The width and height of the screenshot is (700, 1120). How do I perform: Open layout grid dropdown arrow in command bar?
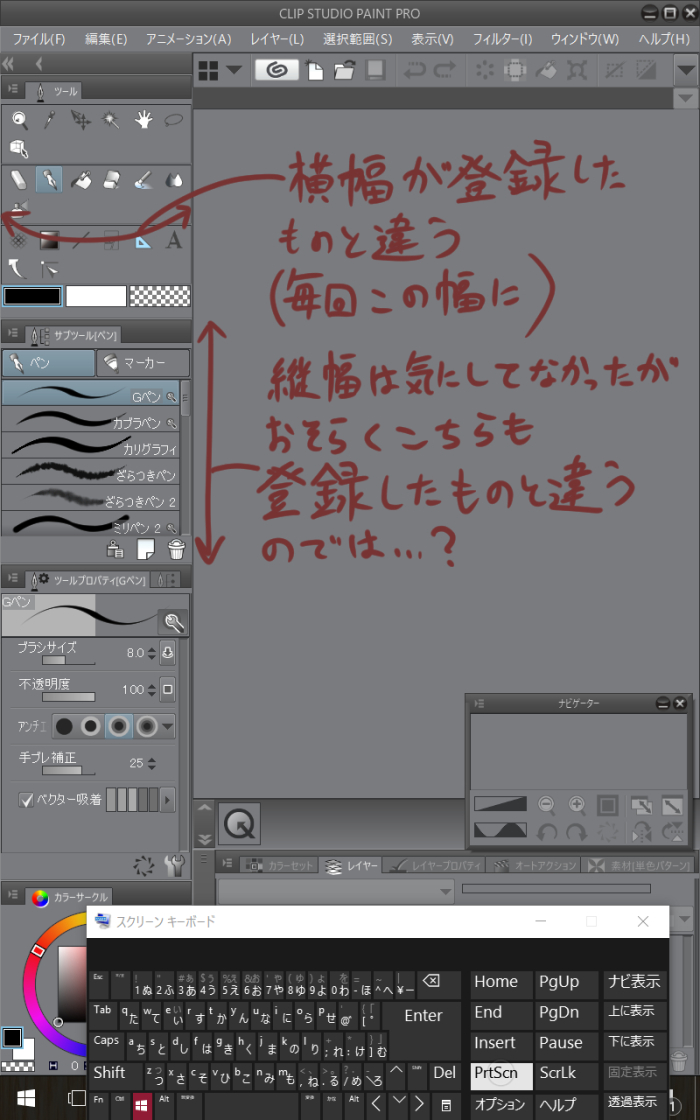234,70
